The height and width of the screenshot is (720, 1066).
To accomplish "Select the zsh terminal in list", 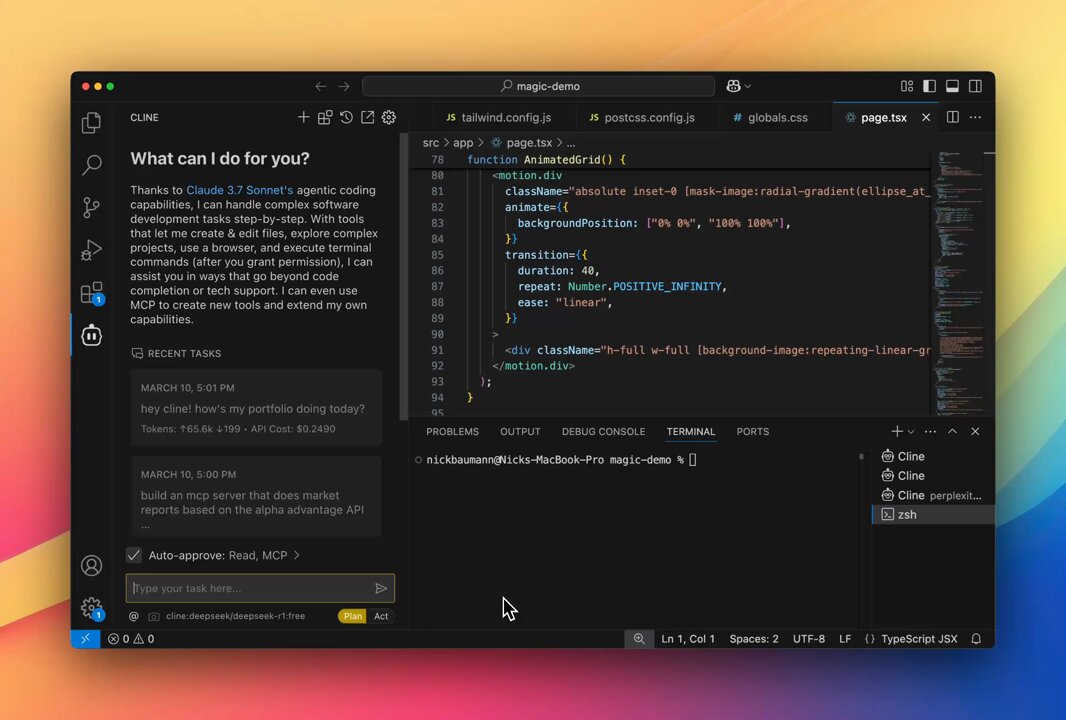I will click(x=933, y=515).
